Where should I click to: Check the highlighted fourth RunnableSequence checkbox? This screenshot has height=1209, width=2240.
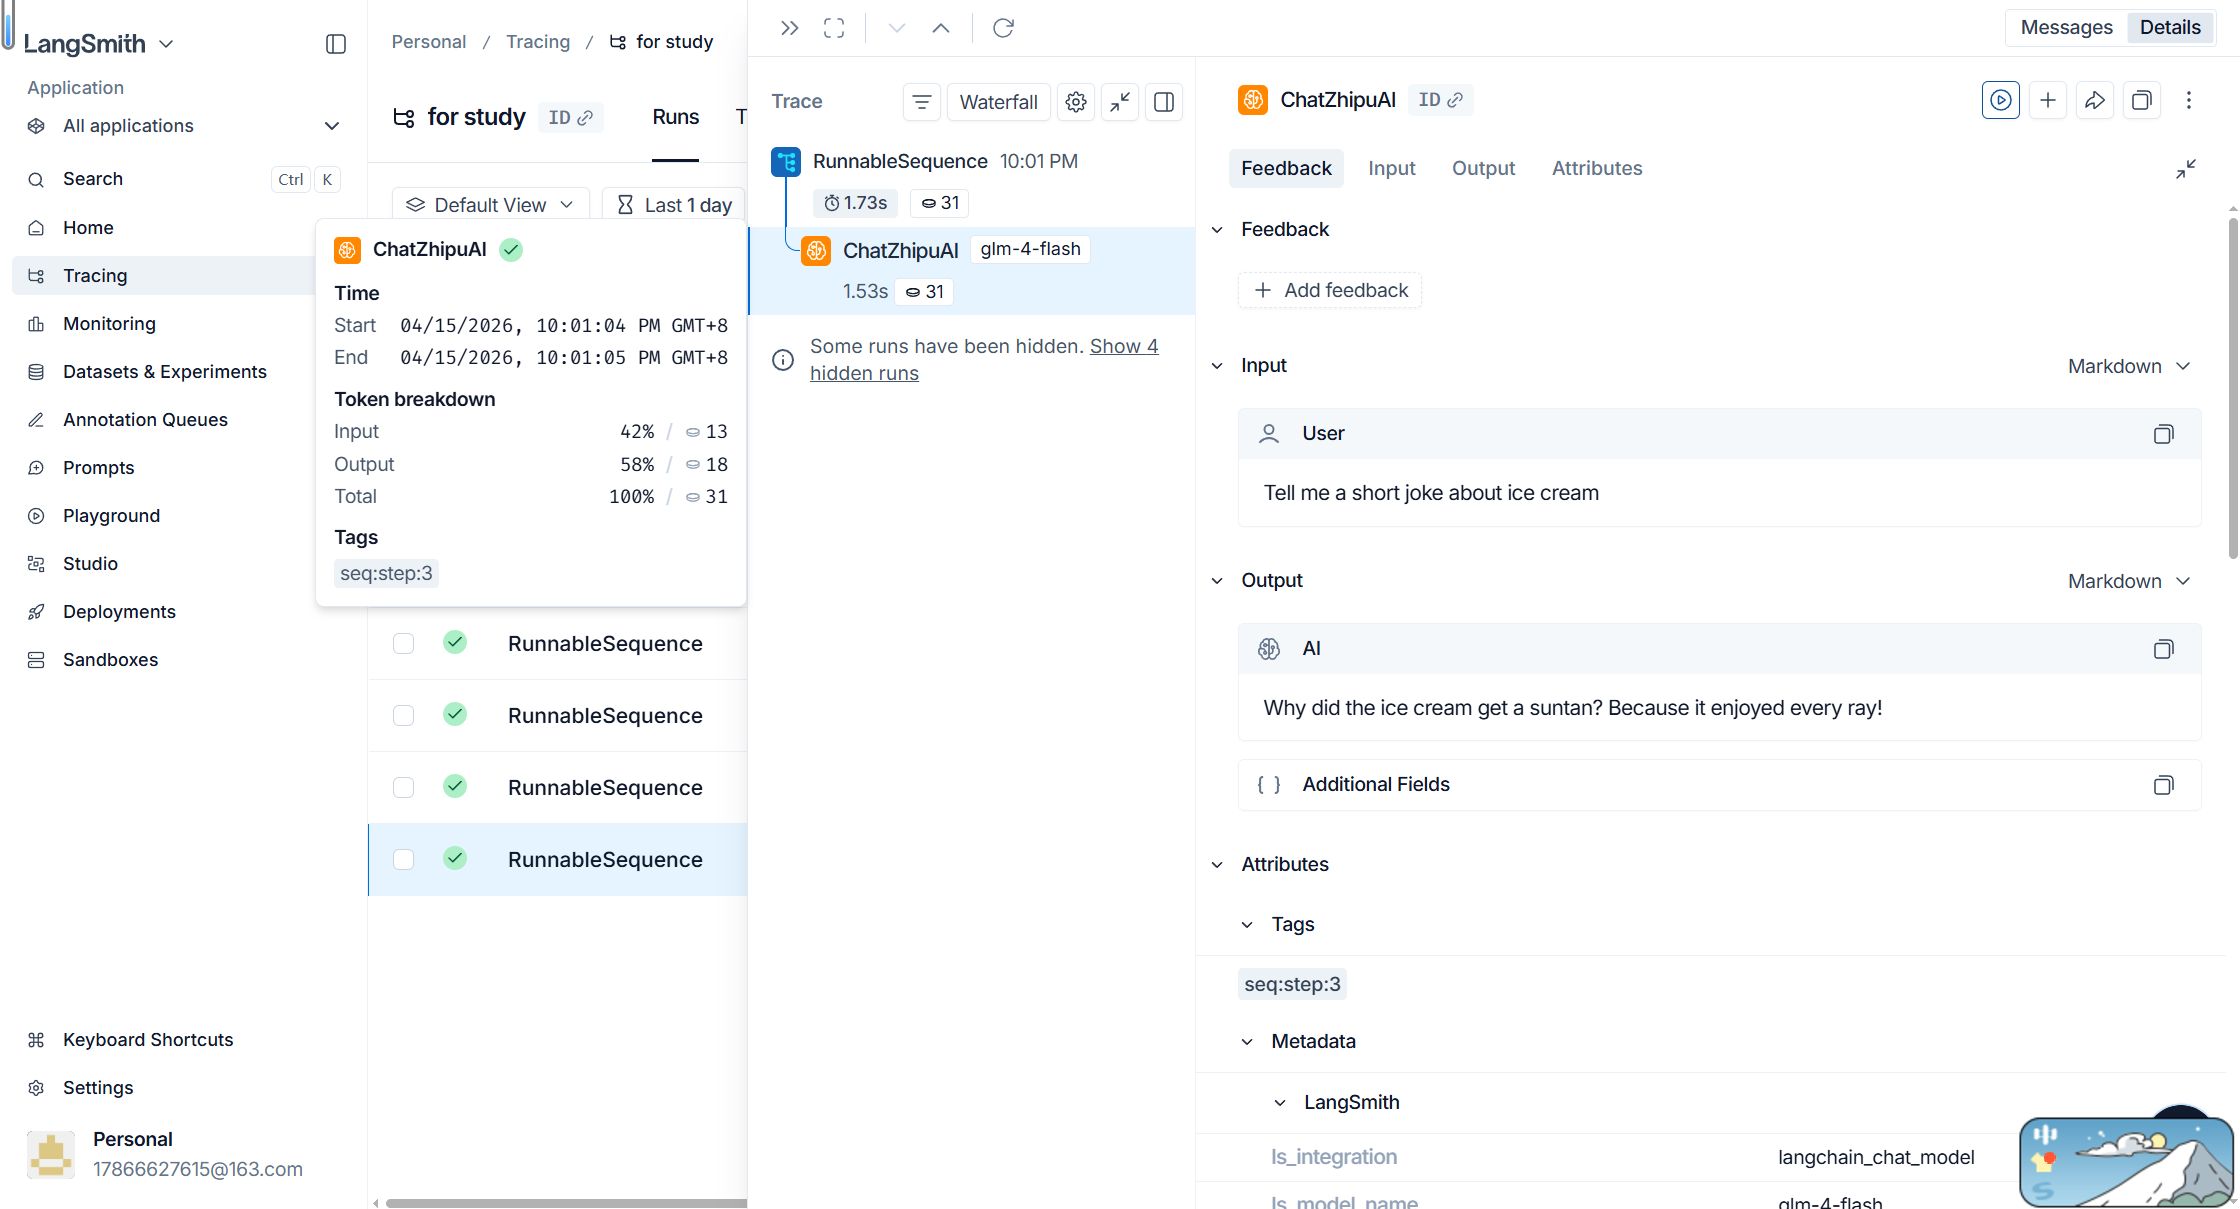tap(404, 859)
